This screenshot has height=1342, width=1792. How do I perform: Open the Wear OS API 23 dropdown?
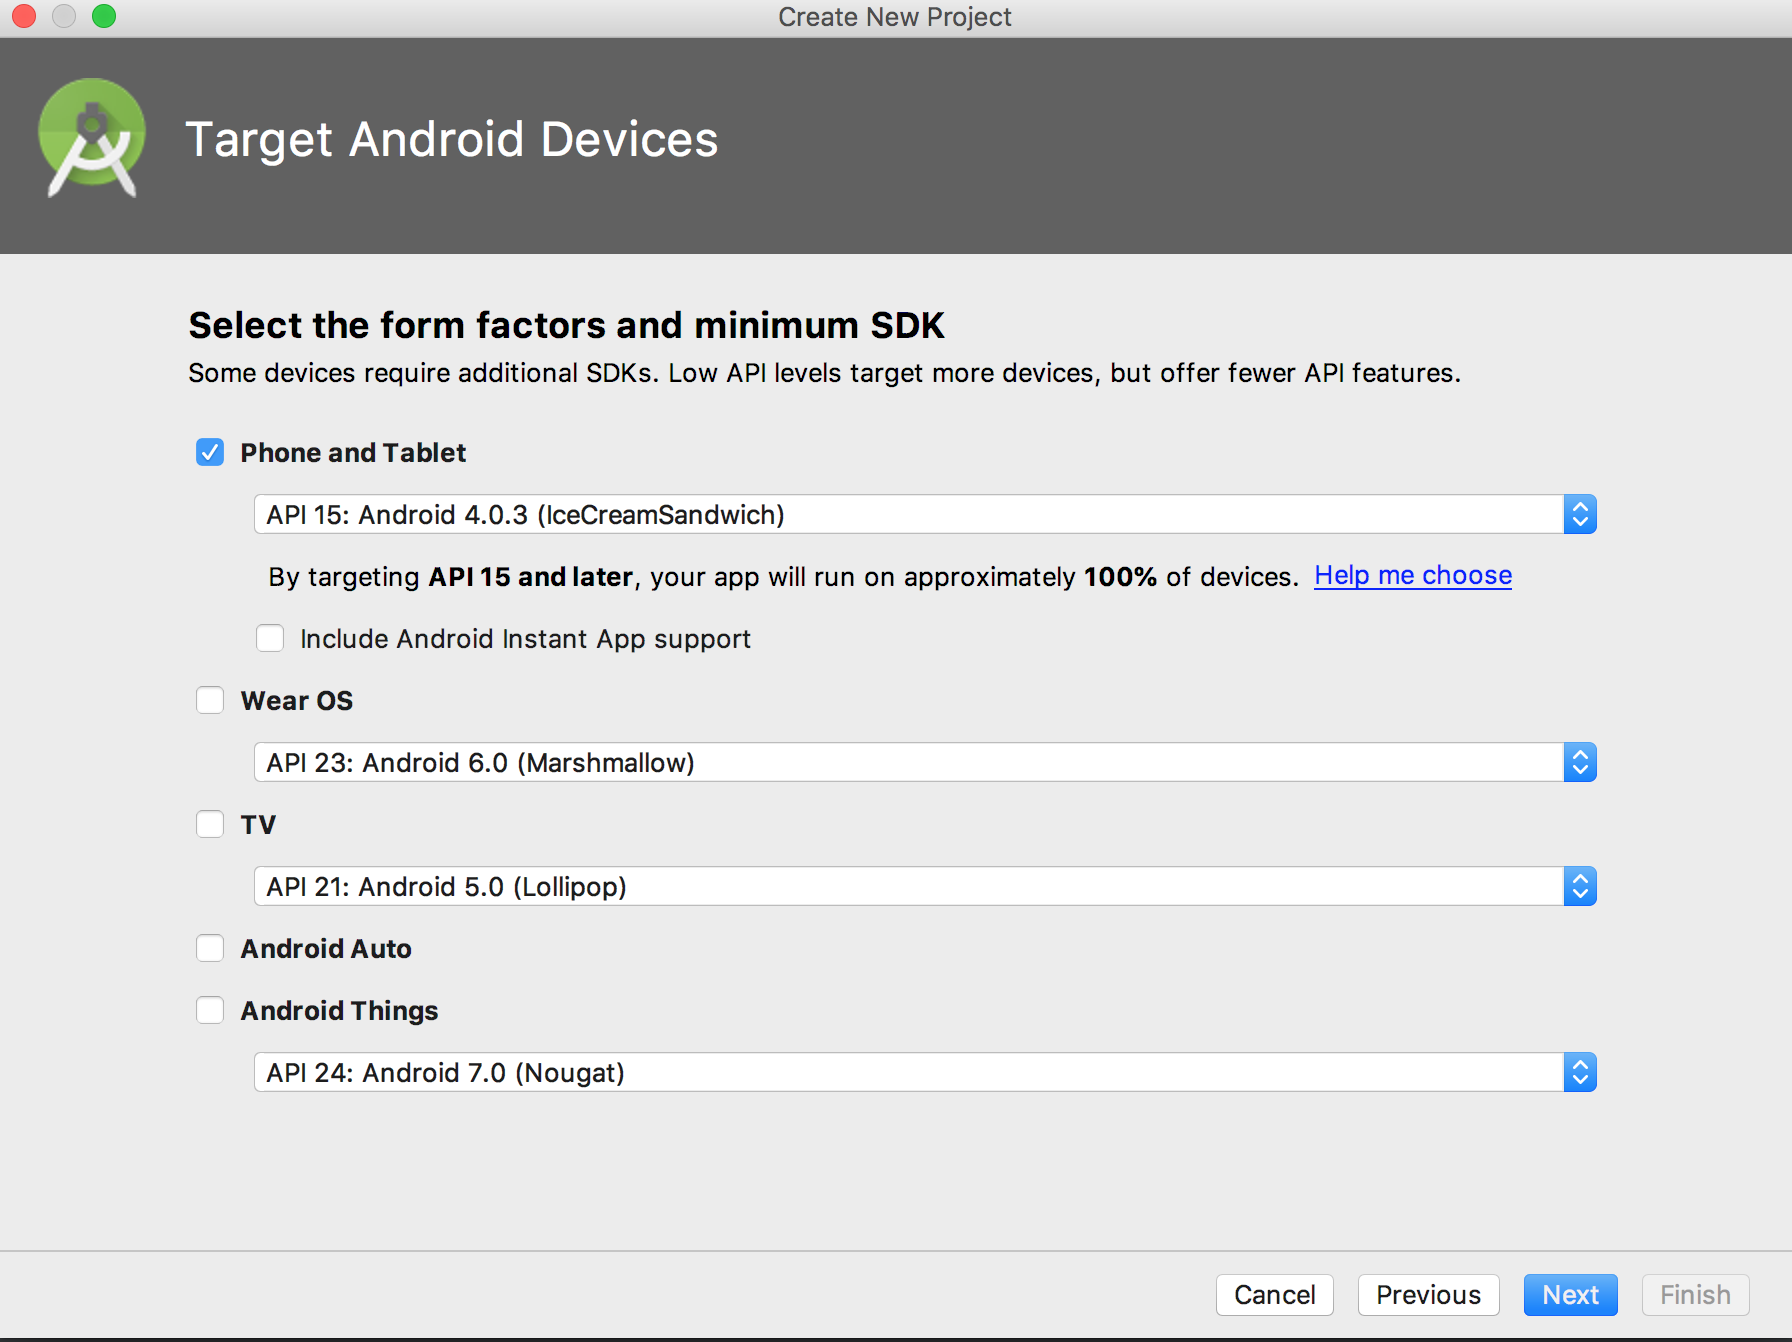908,763
